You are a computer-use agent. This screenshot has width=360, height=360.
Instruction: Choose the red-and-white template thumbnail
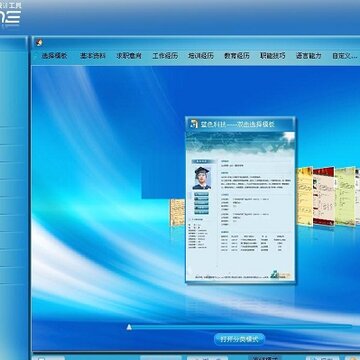click(x=324, y=196)
